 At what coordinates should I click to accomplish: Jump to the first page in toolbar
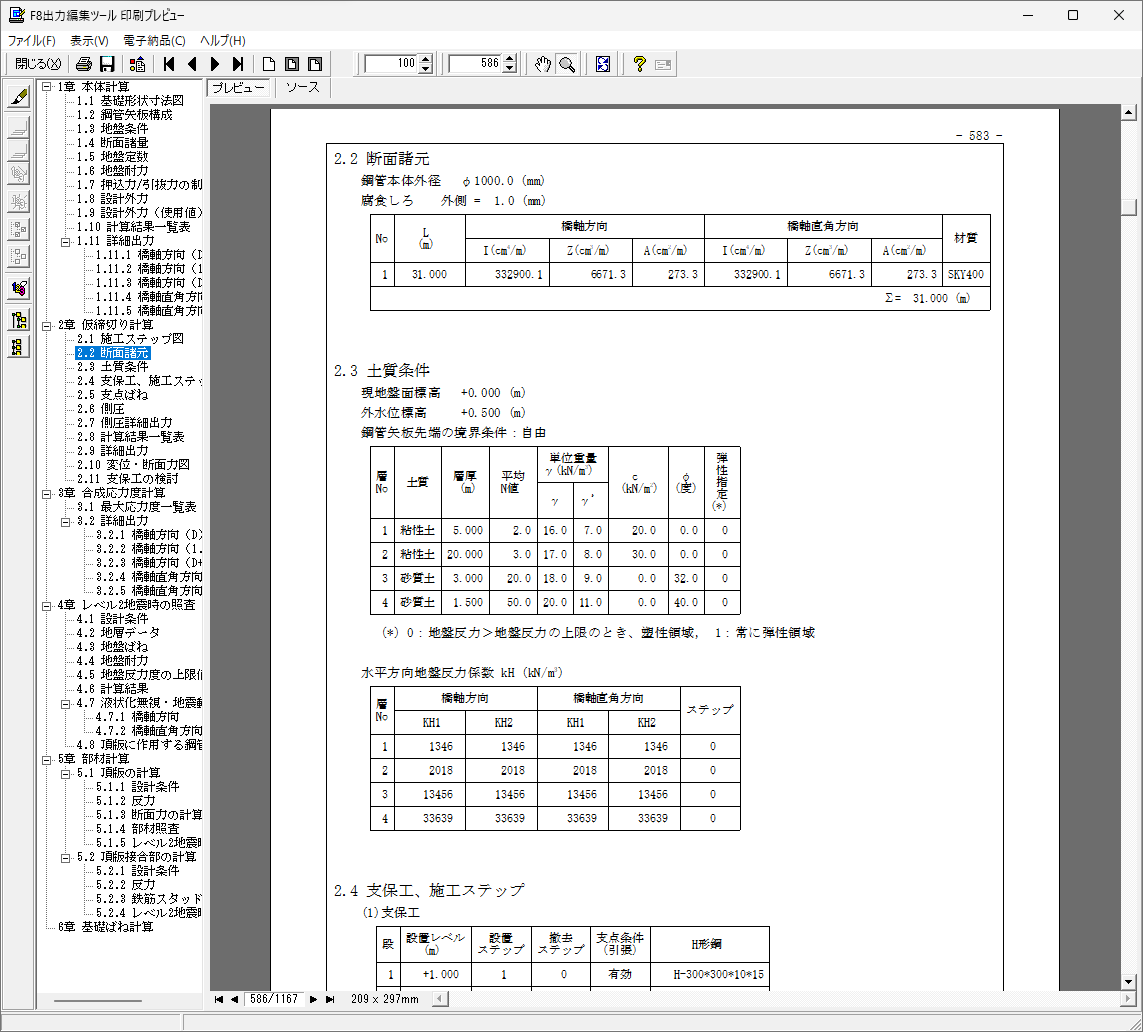[x=169, y=64]
